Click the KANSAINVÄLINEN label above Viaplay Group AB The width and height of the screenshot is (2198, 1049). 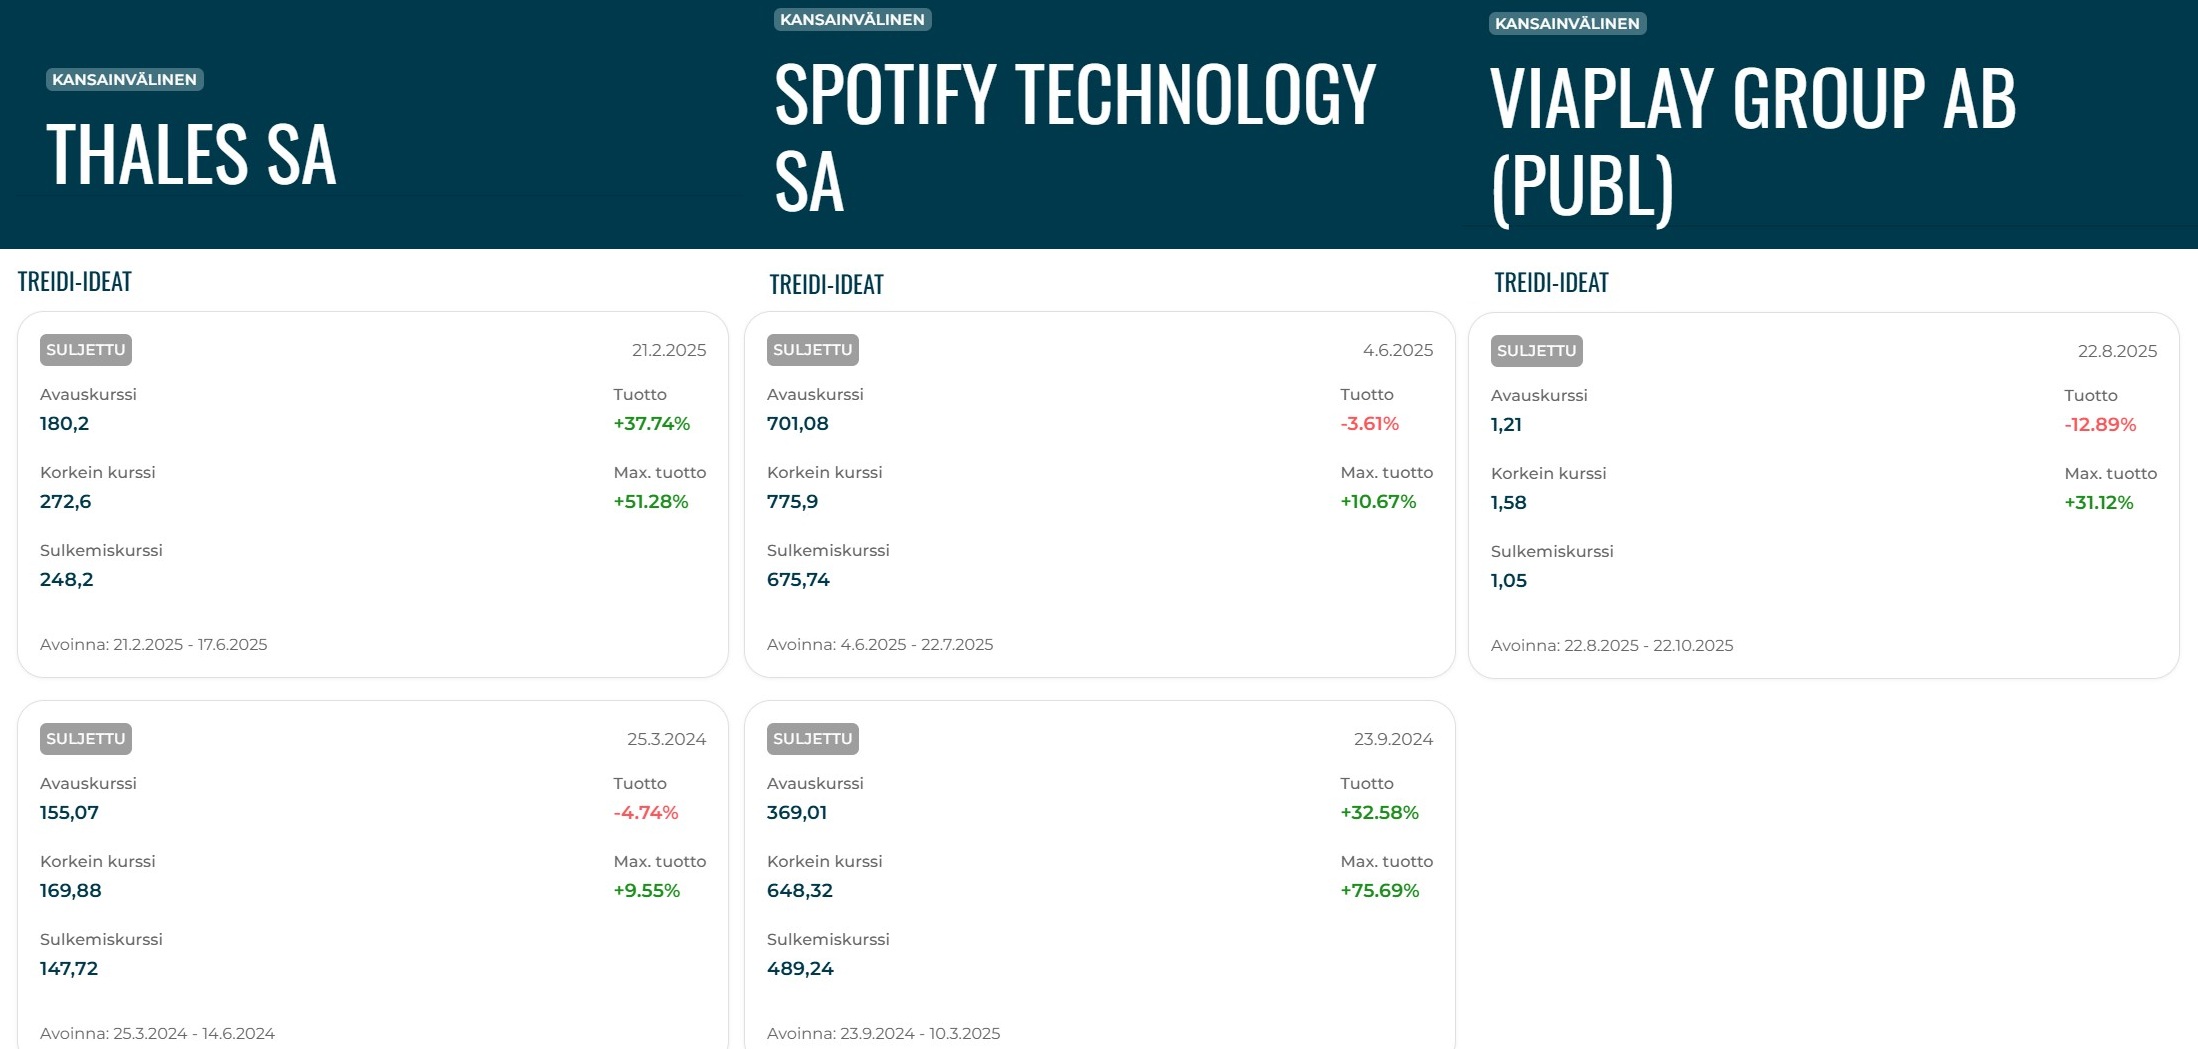1567,23
